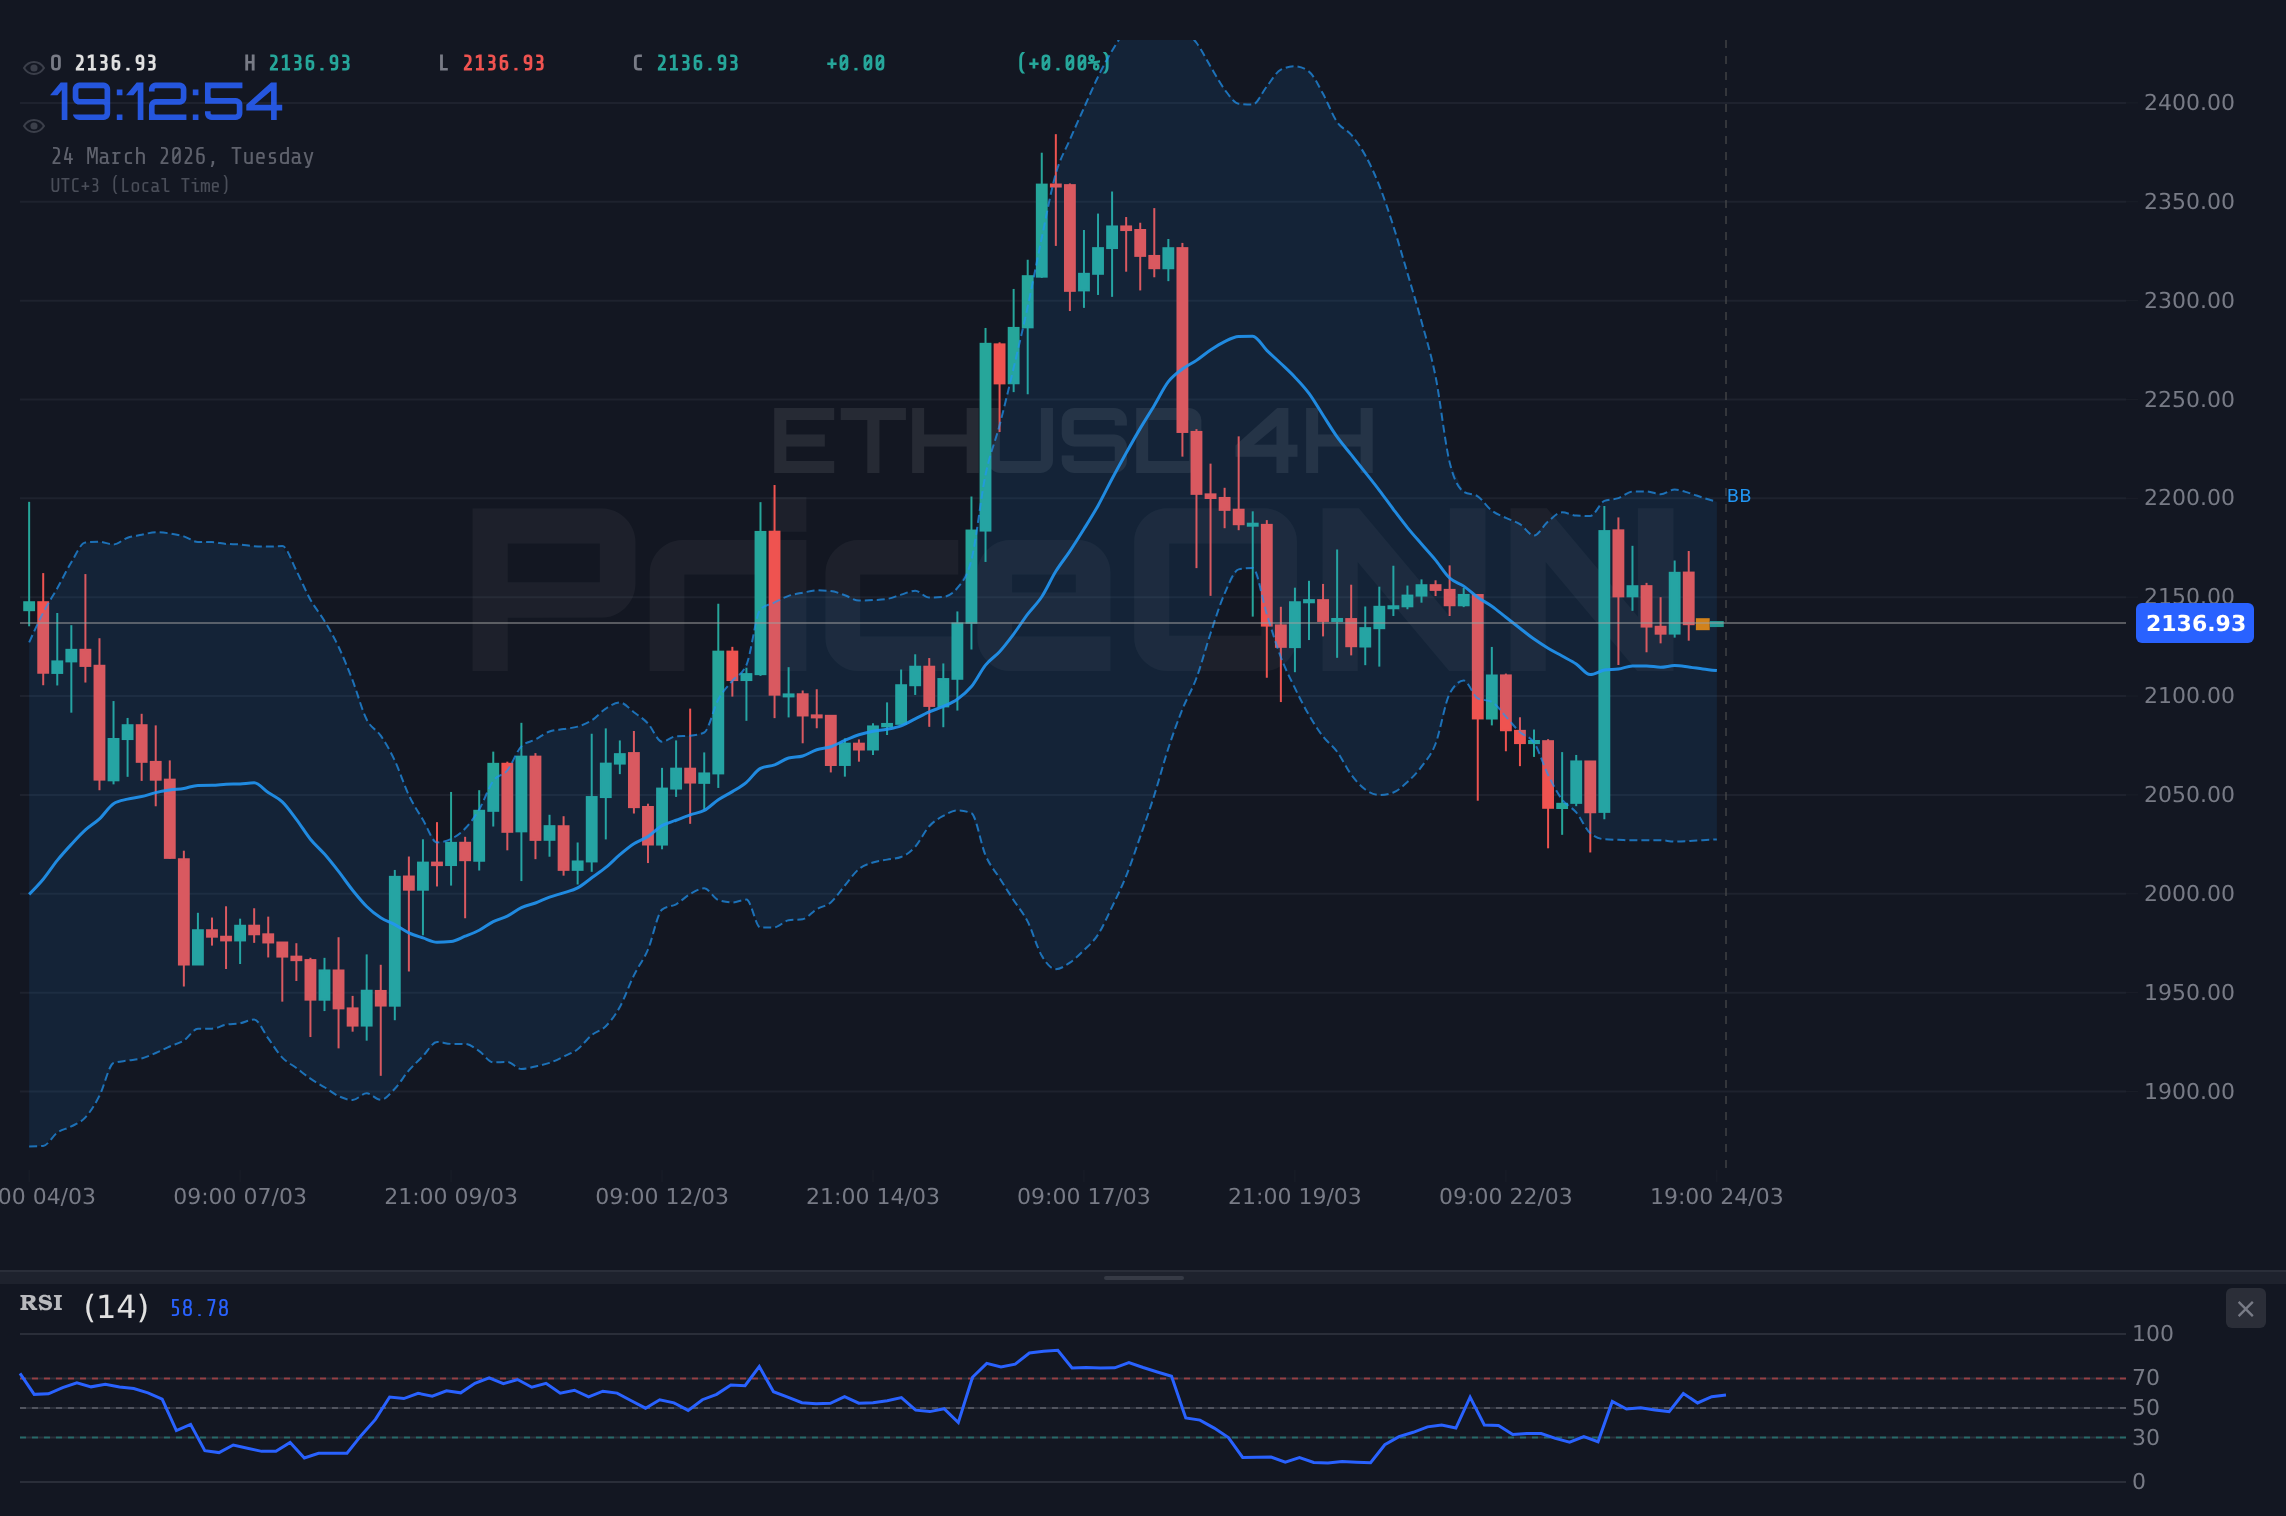Select the 24 March 2026 date text
Screen dimensions: 2286x1516
pos(183,156)
